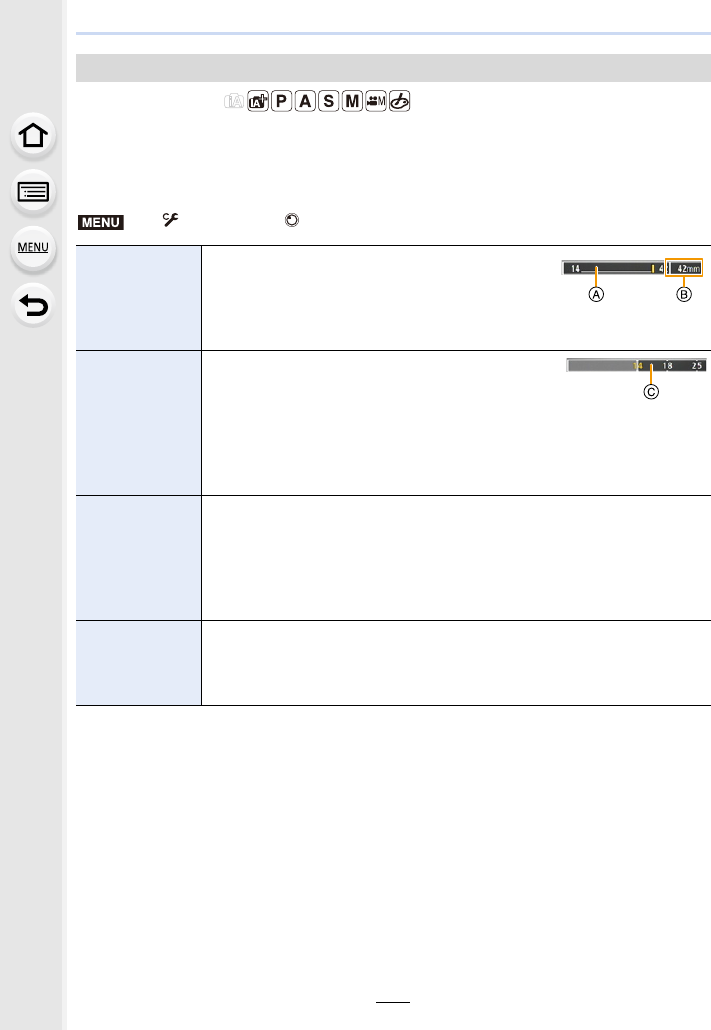Click the highlighted 42mm focal length box

click(x=684, y=268)
